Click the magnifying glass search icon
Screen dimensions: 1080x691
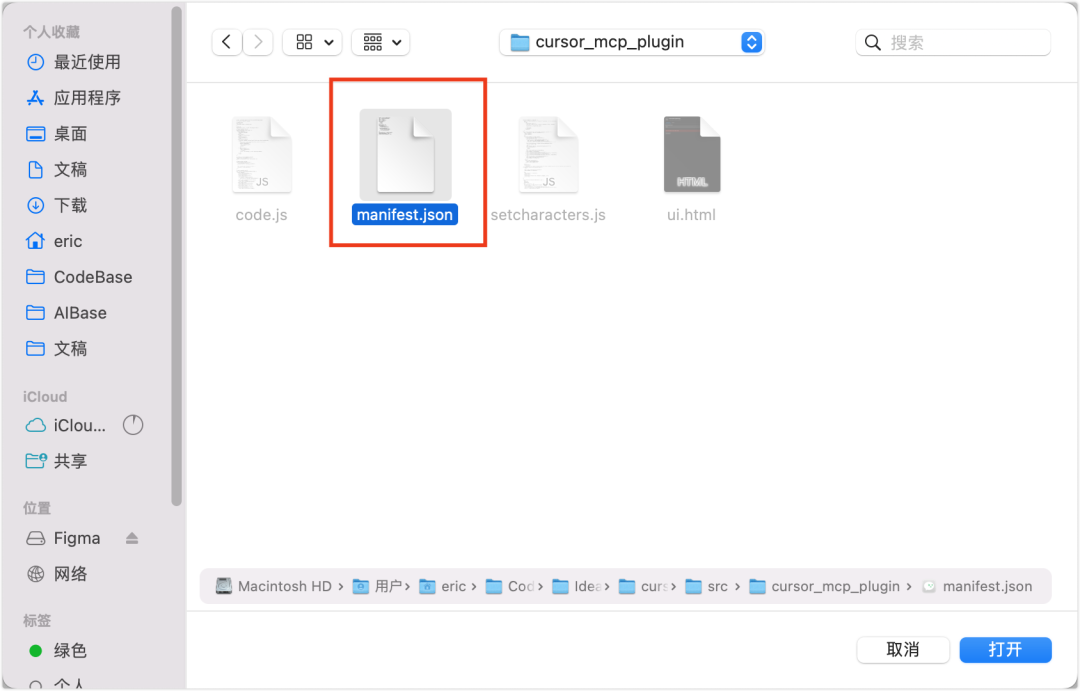click(x=873, y=43)
